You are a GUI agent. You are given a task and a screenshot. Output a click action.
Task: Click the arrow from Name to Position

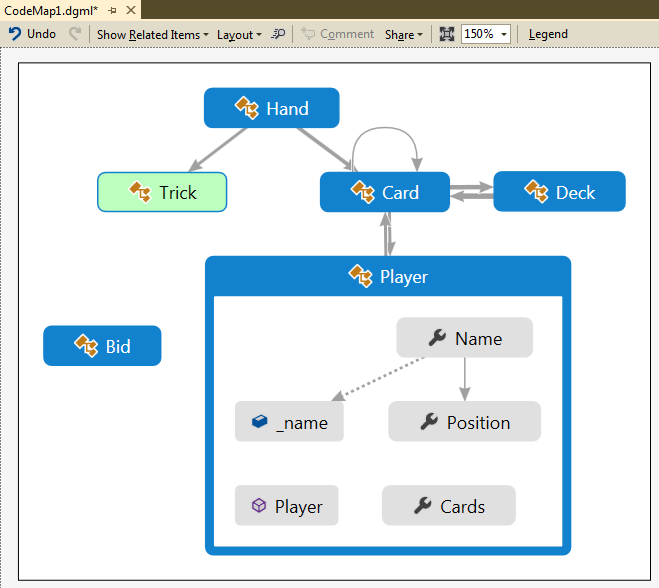pyautogui.click(x=464, y=378)
